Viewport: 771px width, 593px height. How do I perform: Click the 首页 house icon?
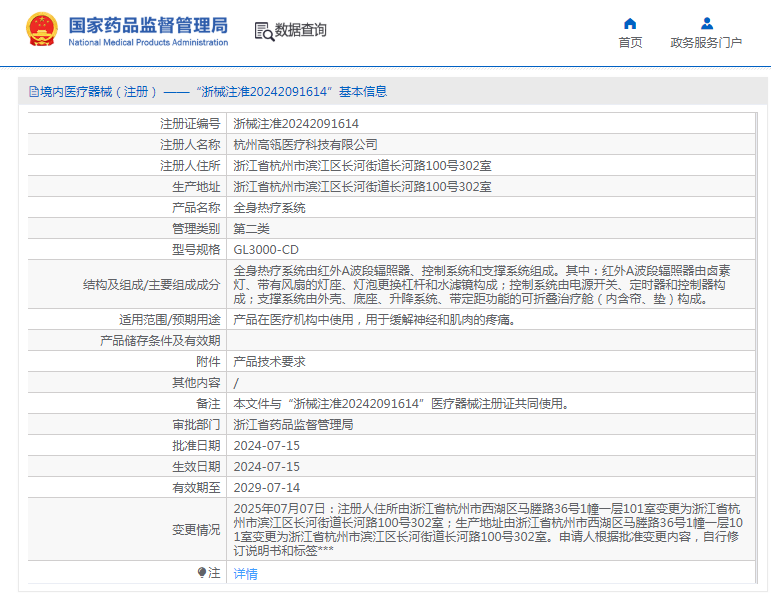pos(630,24)
